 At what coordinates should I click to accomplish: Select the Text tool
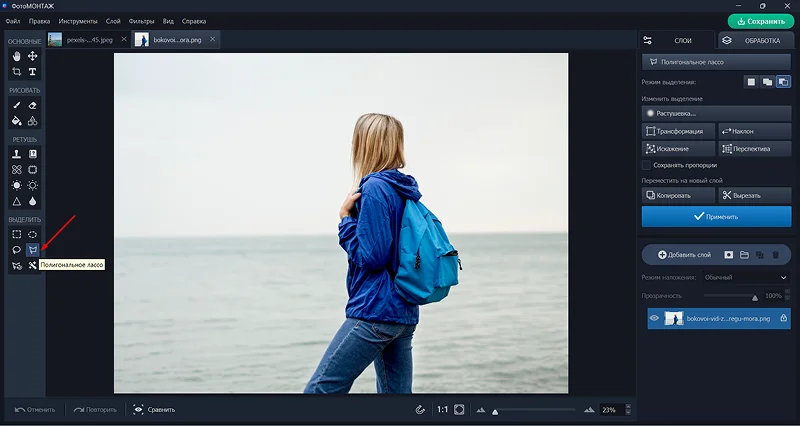pos(33,72)
